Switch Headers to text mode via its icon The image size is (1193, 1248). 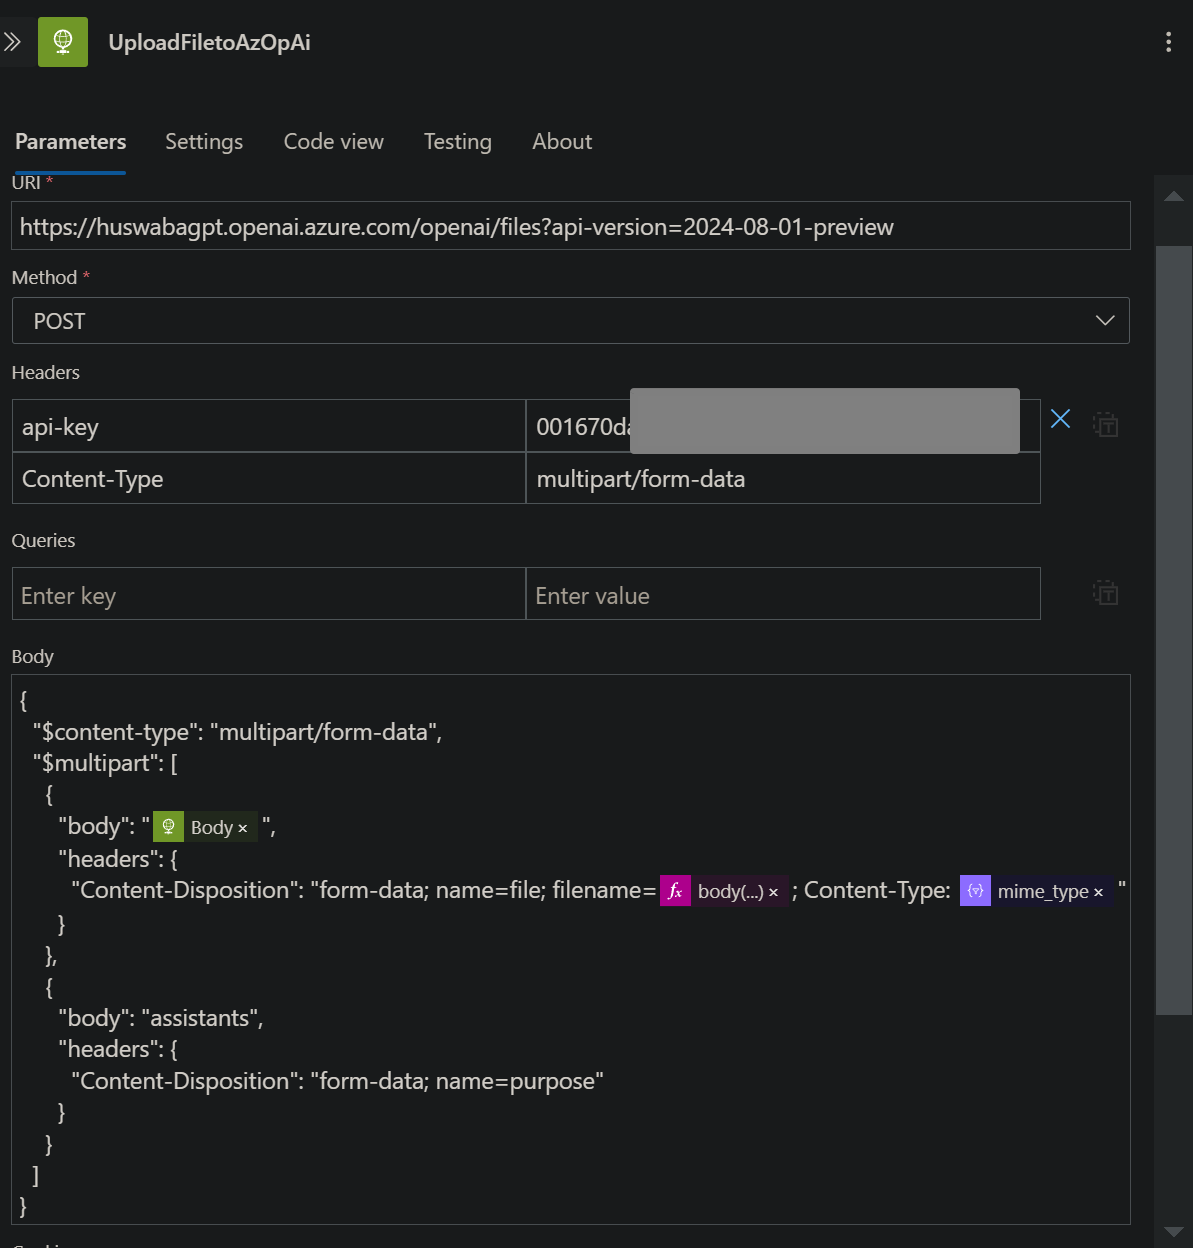(1105, 424)
